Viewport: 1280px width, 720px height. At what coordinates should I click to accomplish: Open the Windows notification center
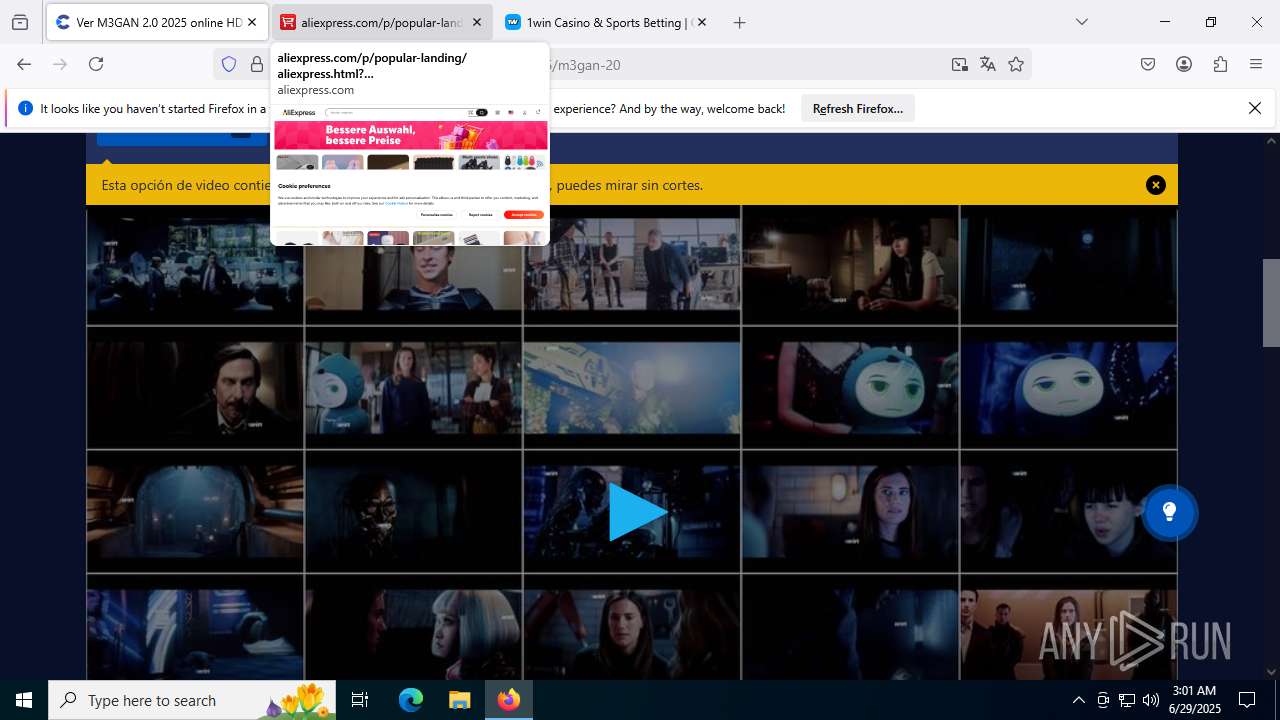[1247, 700]
